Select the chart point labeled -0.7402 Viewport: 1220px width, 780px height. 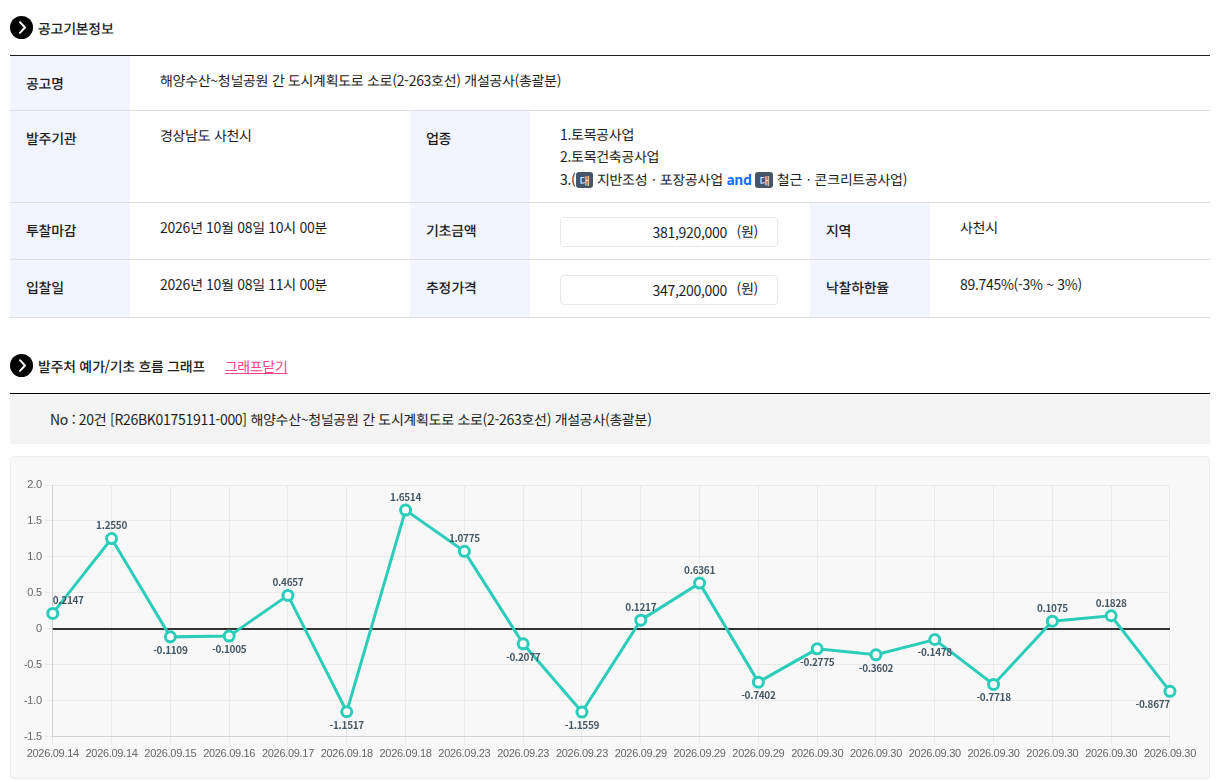click(758, 682)
